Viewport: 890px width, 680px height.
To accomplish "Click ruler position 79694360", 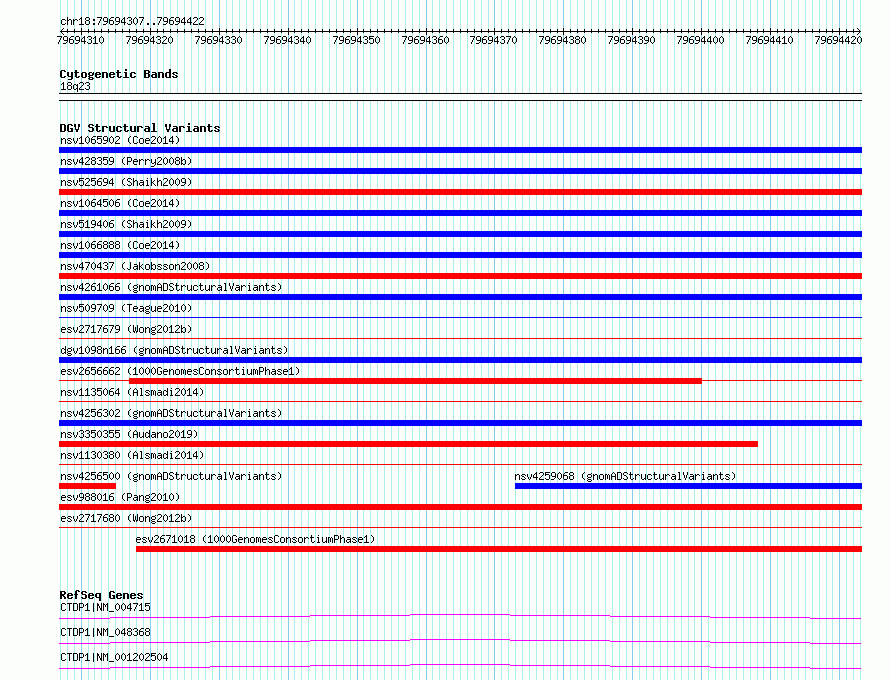I will 425,40.
